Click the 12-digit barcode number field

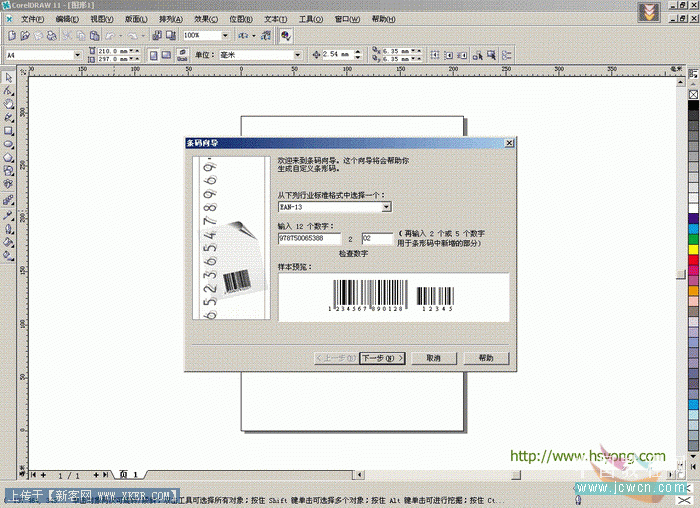(309, 239)
